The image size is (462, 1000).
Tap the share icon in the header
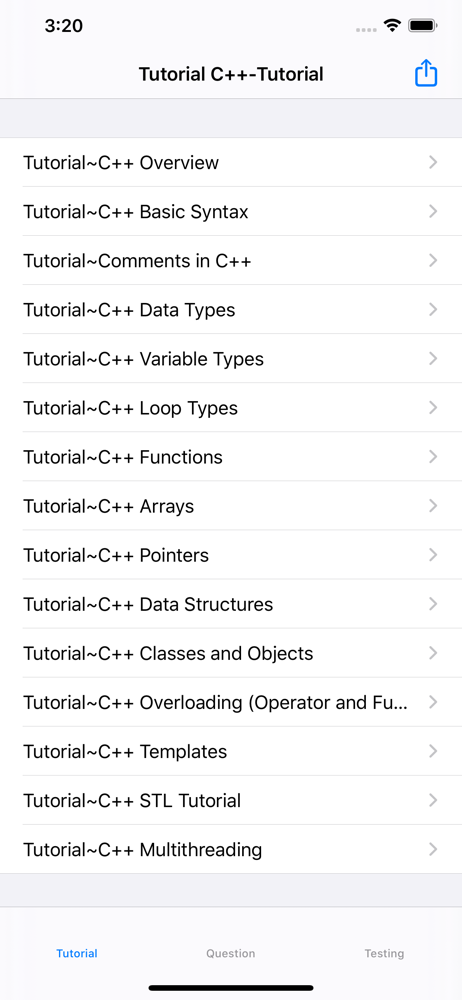[426, 73]
